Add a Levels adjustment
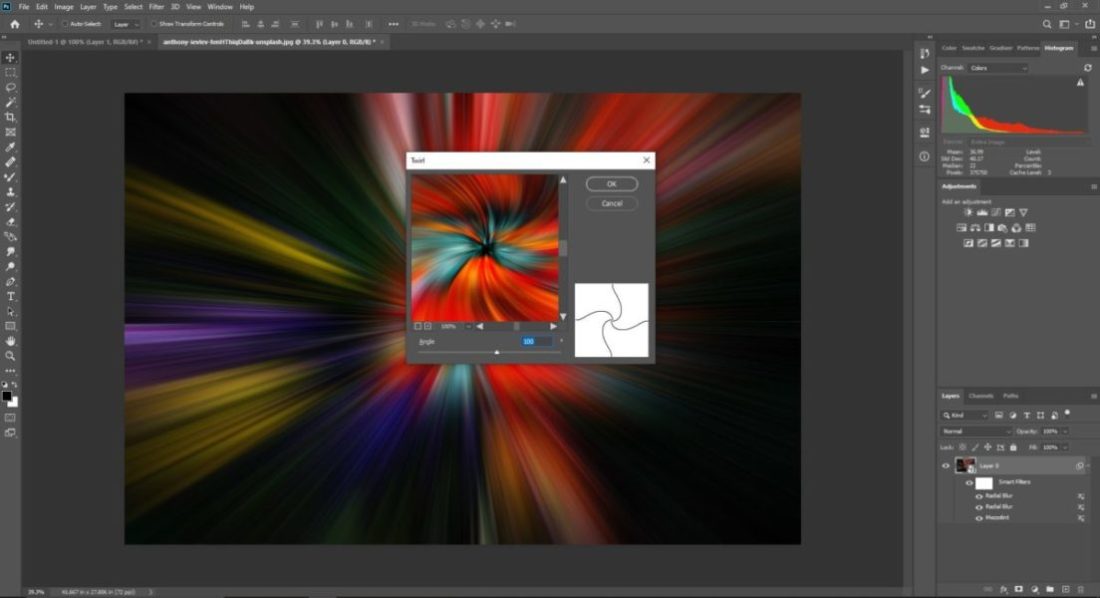This screenshot has width=1100, height=598. pos(982,213)
